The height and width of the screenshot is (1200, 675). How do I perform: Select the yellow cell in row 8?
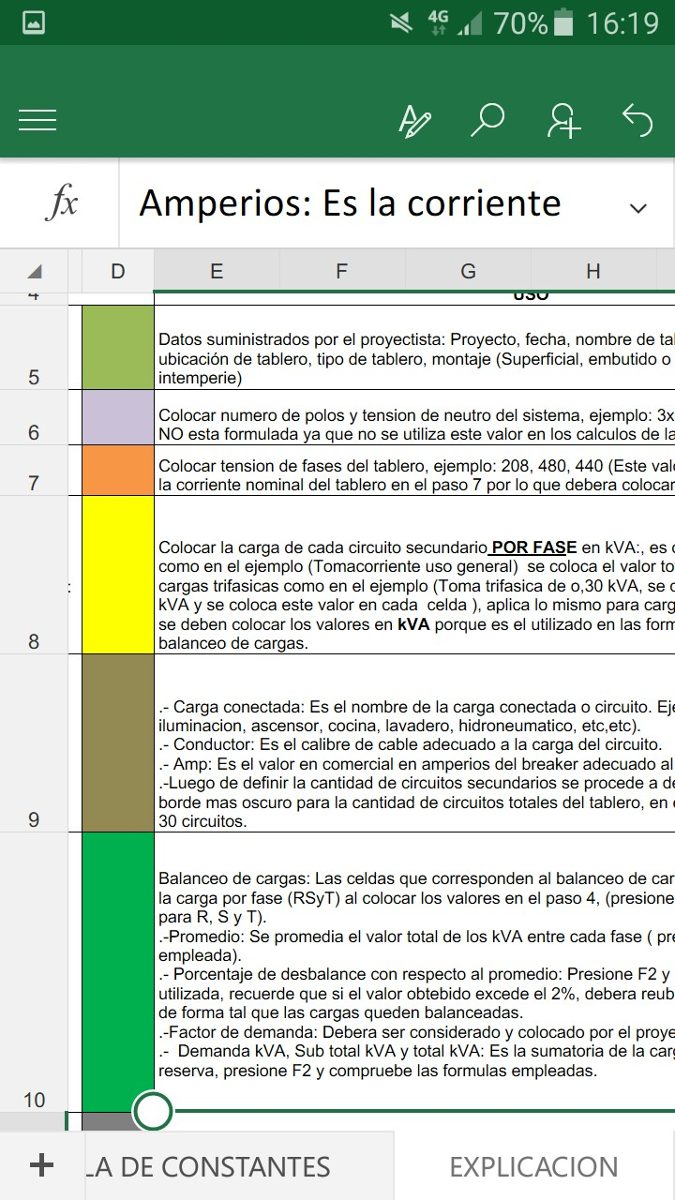118,575
